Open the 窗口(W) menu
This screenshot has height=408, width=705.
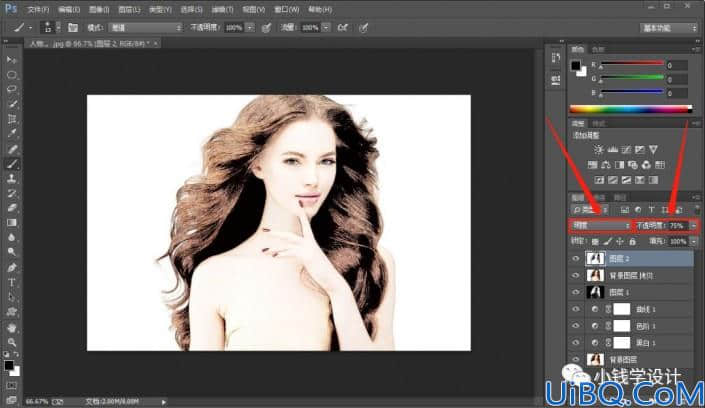286,9
